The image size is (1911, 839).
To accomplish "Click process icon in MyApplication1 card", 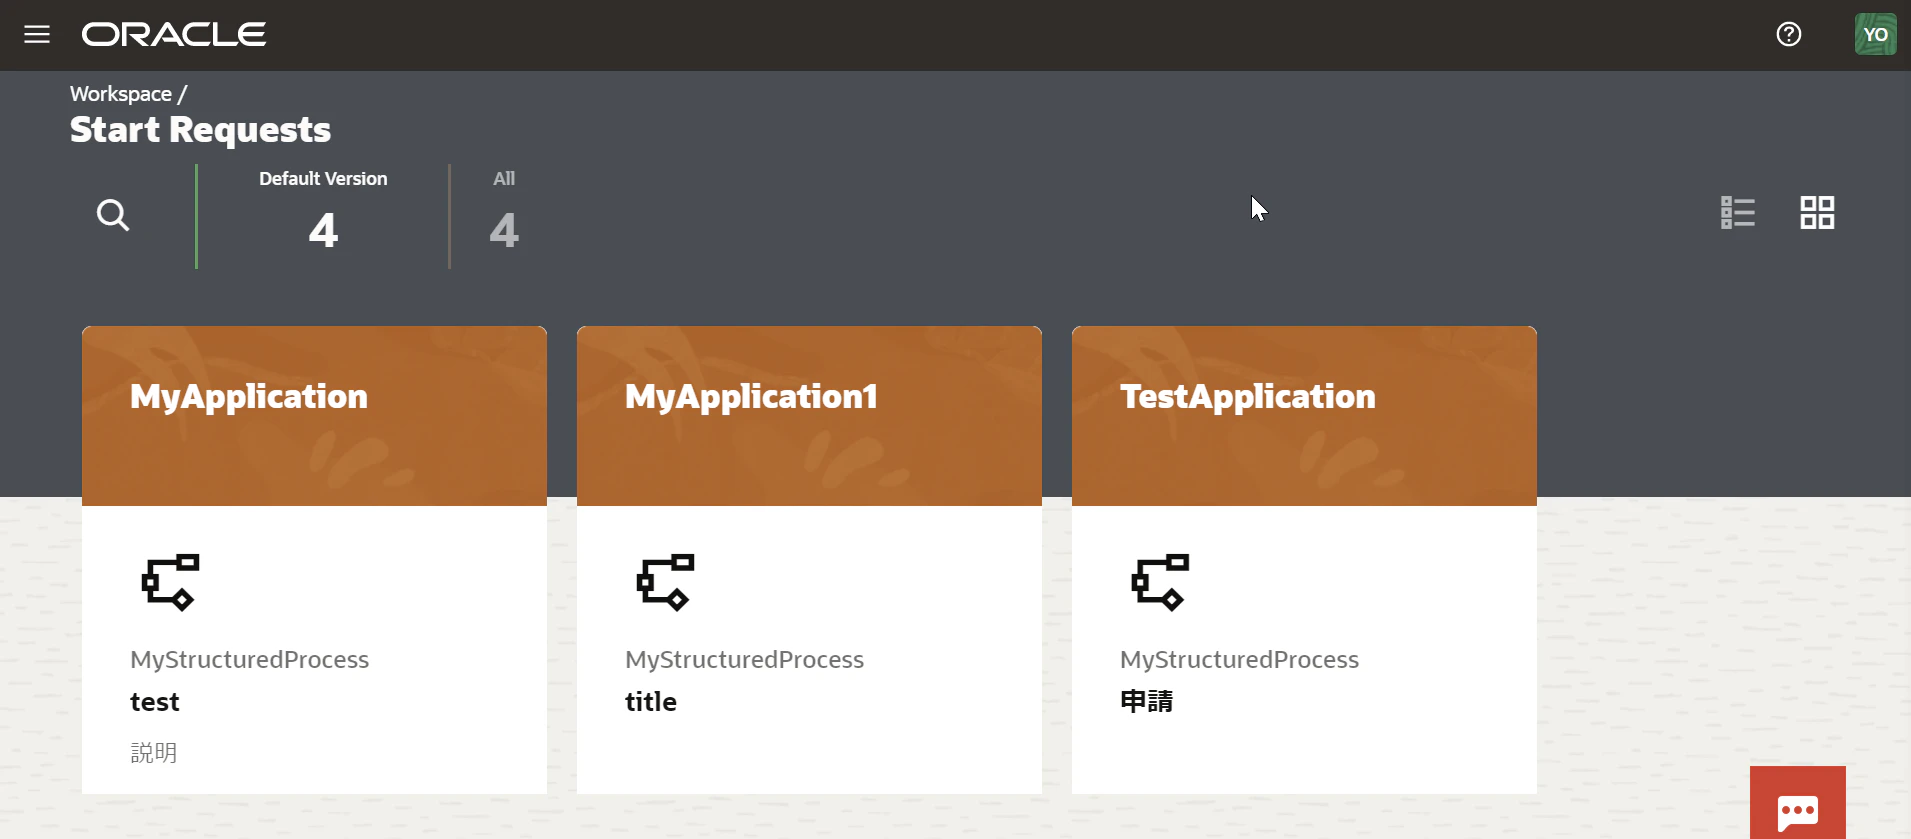I will (x=665, y=582).
